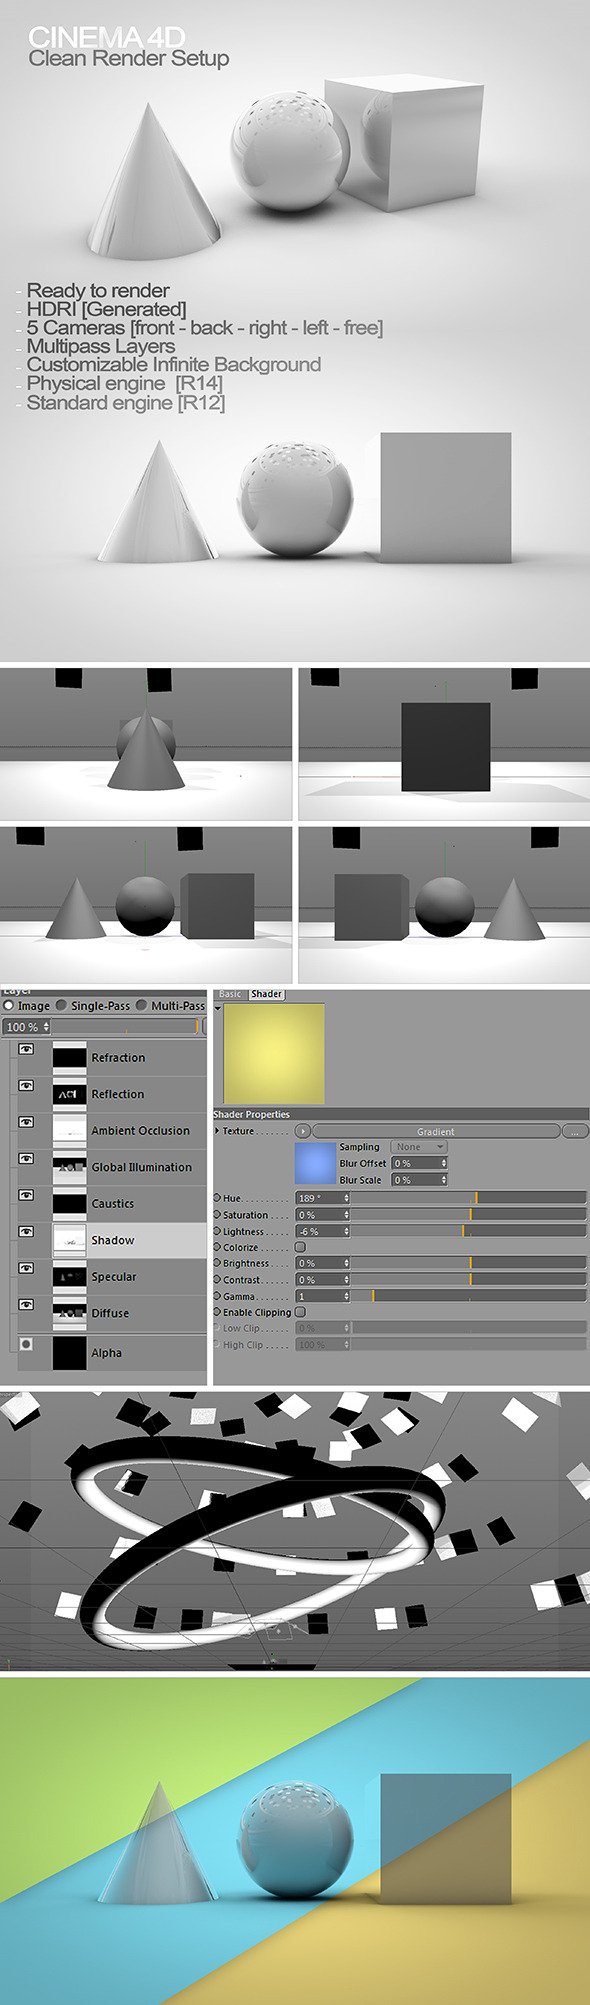Toggle visibility of the Reflection layer
590x2005 pixels.
27,1085
